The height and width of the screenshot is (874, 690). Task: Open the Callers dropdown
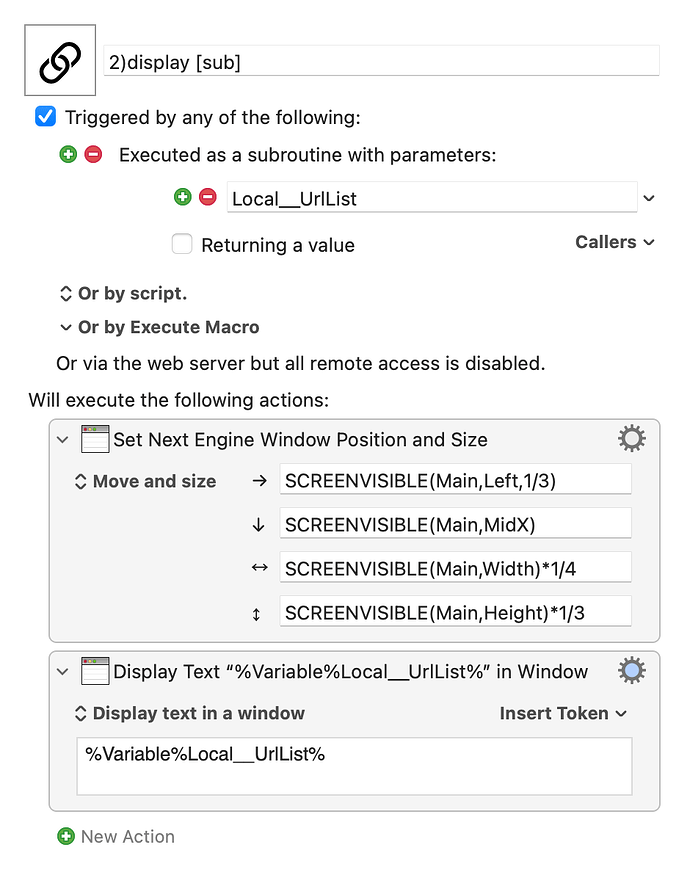(x=615, y=242)
